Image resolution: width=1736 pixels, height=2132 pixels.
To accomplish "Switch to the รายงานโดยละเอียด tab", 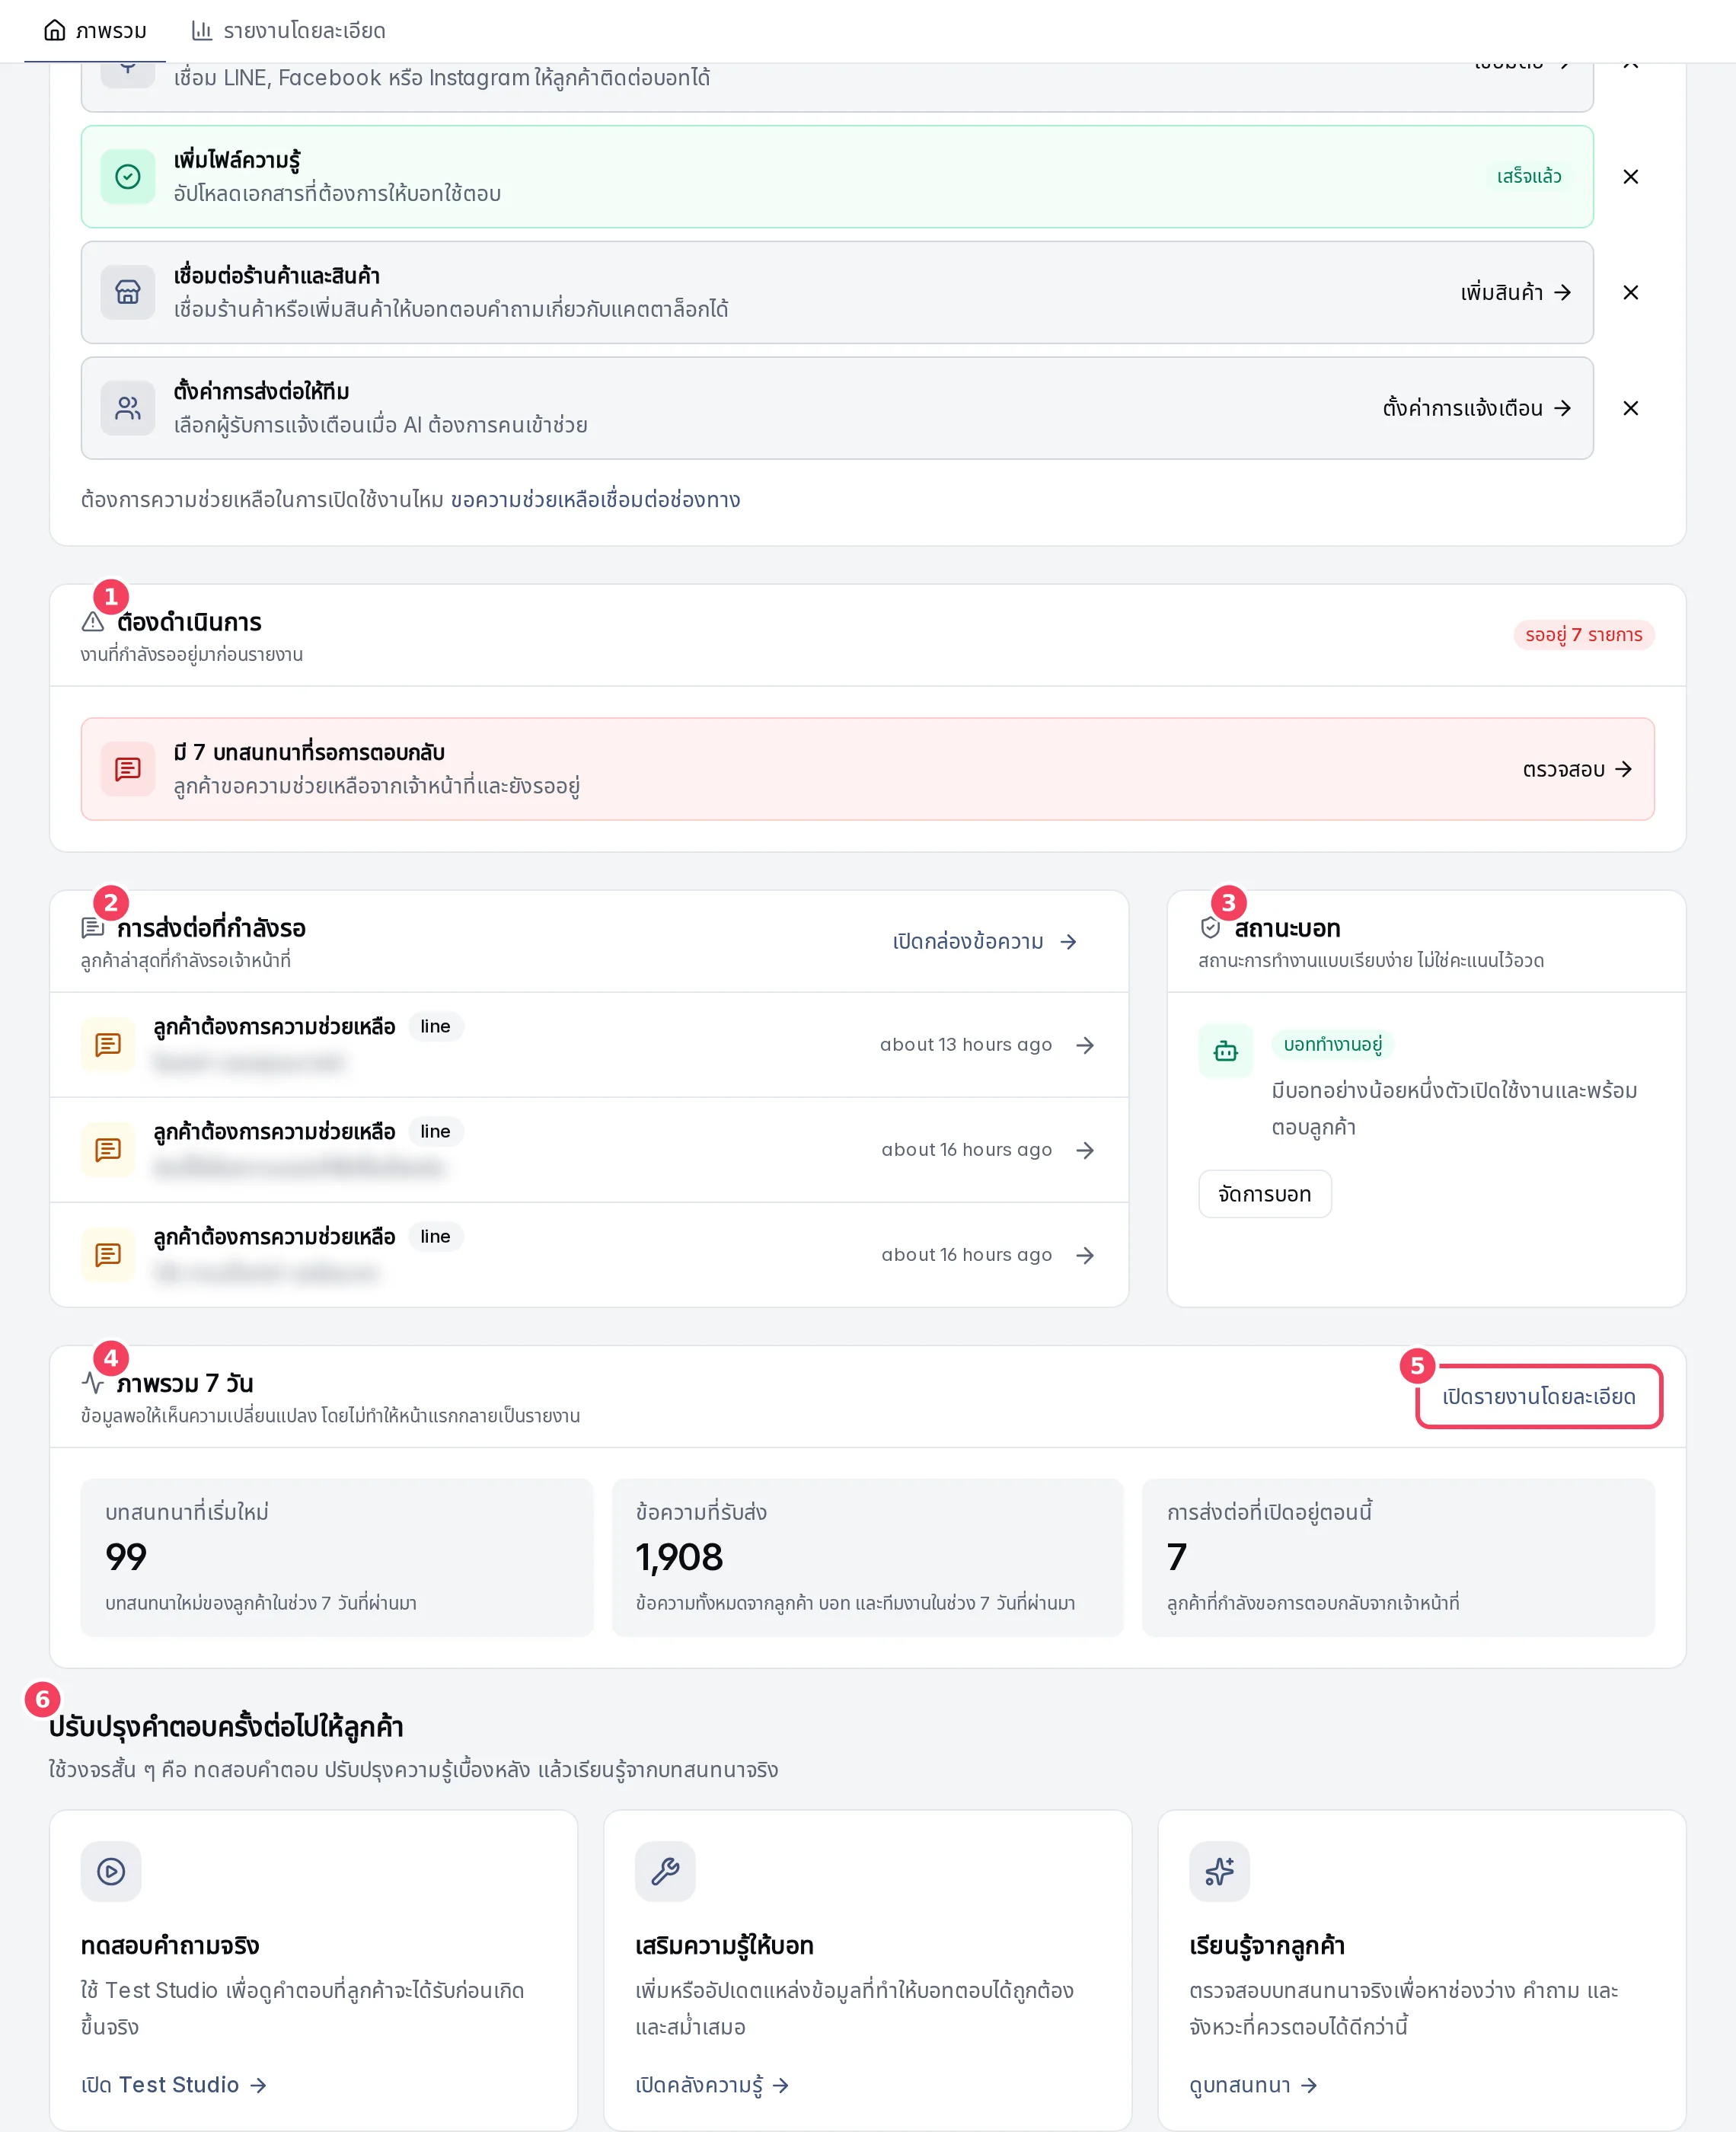I will click(288, 31).
